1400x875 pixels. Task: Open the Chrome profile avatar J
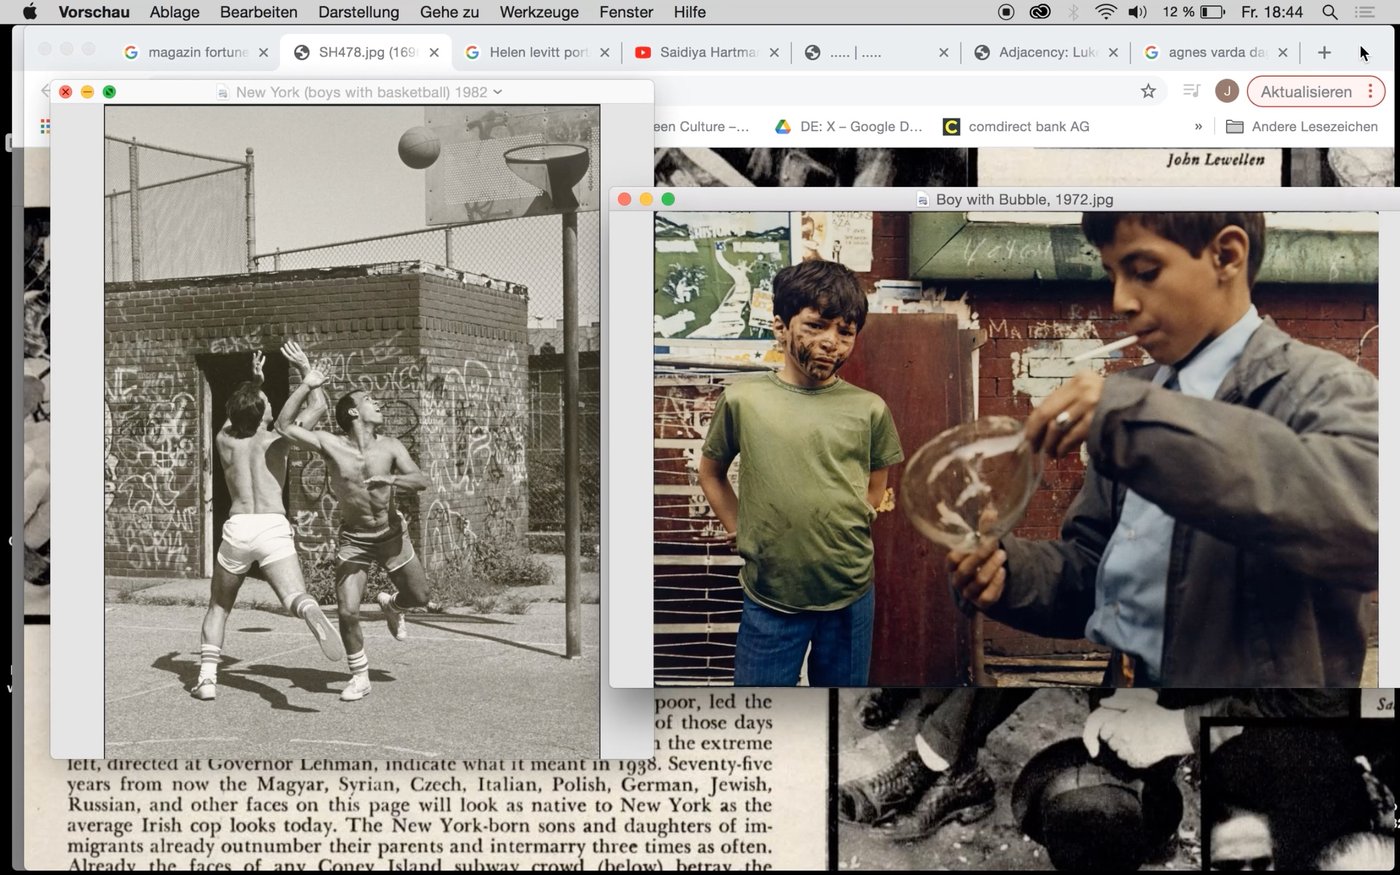pyautogui.click(x=1227, y=91)
